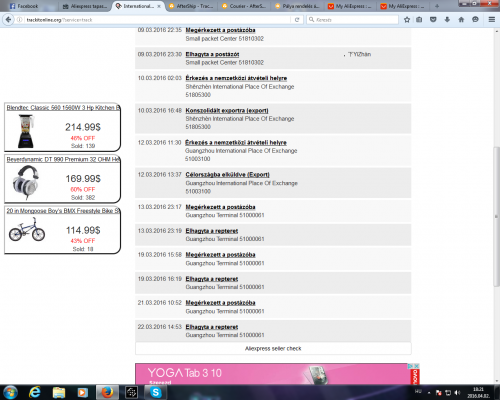
Task: Open the downloads arrow icon
Action: (x=447, y=20)
